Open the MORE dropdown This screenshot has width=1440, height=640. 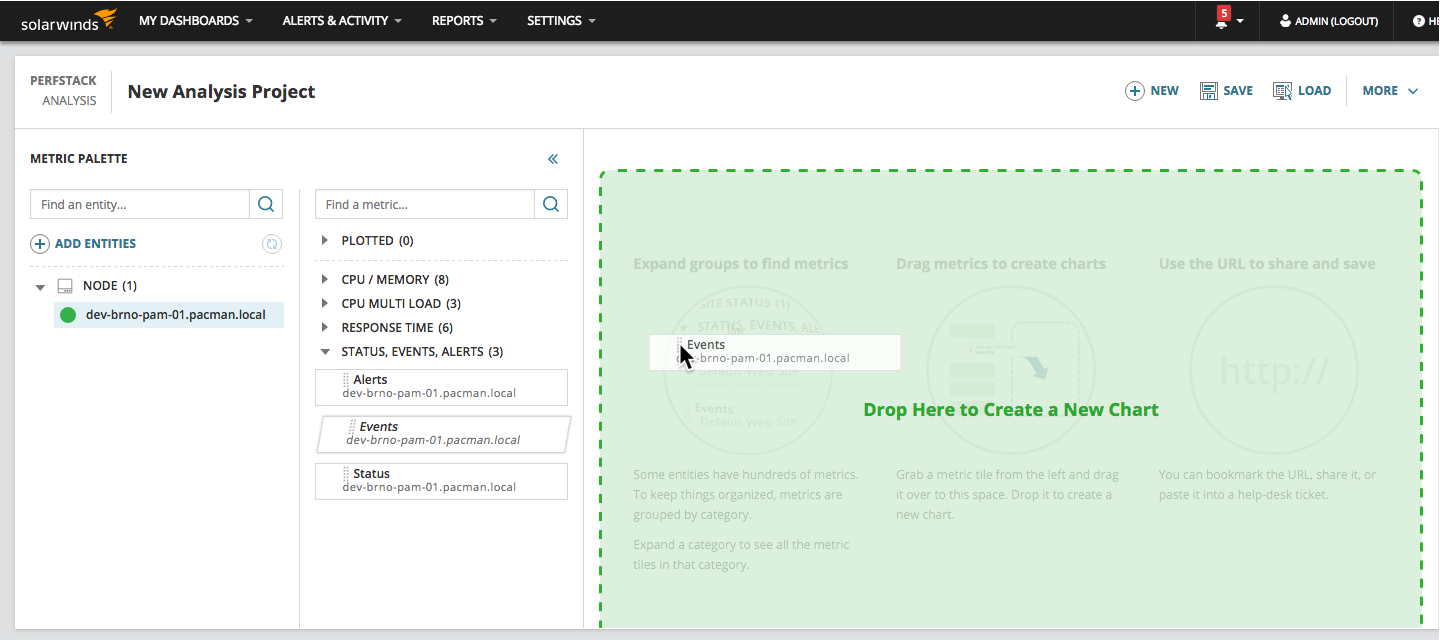point(1390,91)
